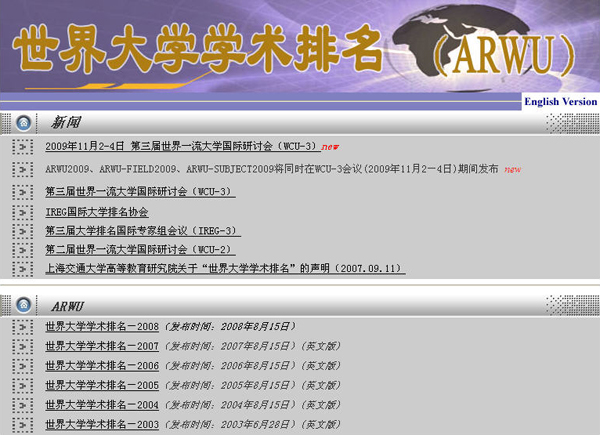Viewport: 600px width, 435px height.
Task: Click bullet icon beside 世界大学学术排名－2006
Action: tap(23, 366)
